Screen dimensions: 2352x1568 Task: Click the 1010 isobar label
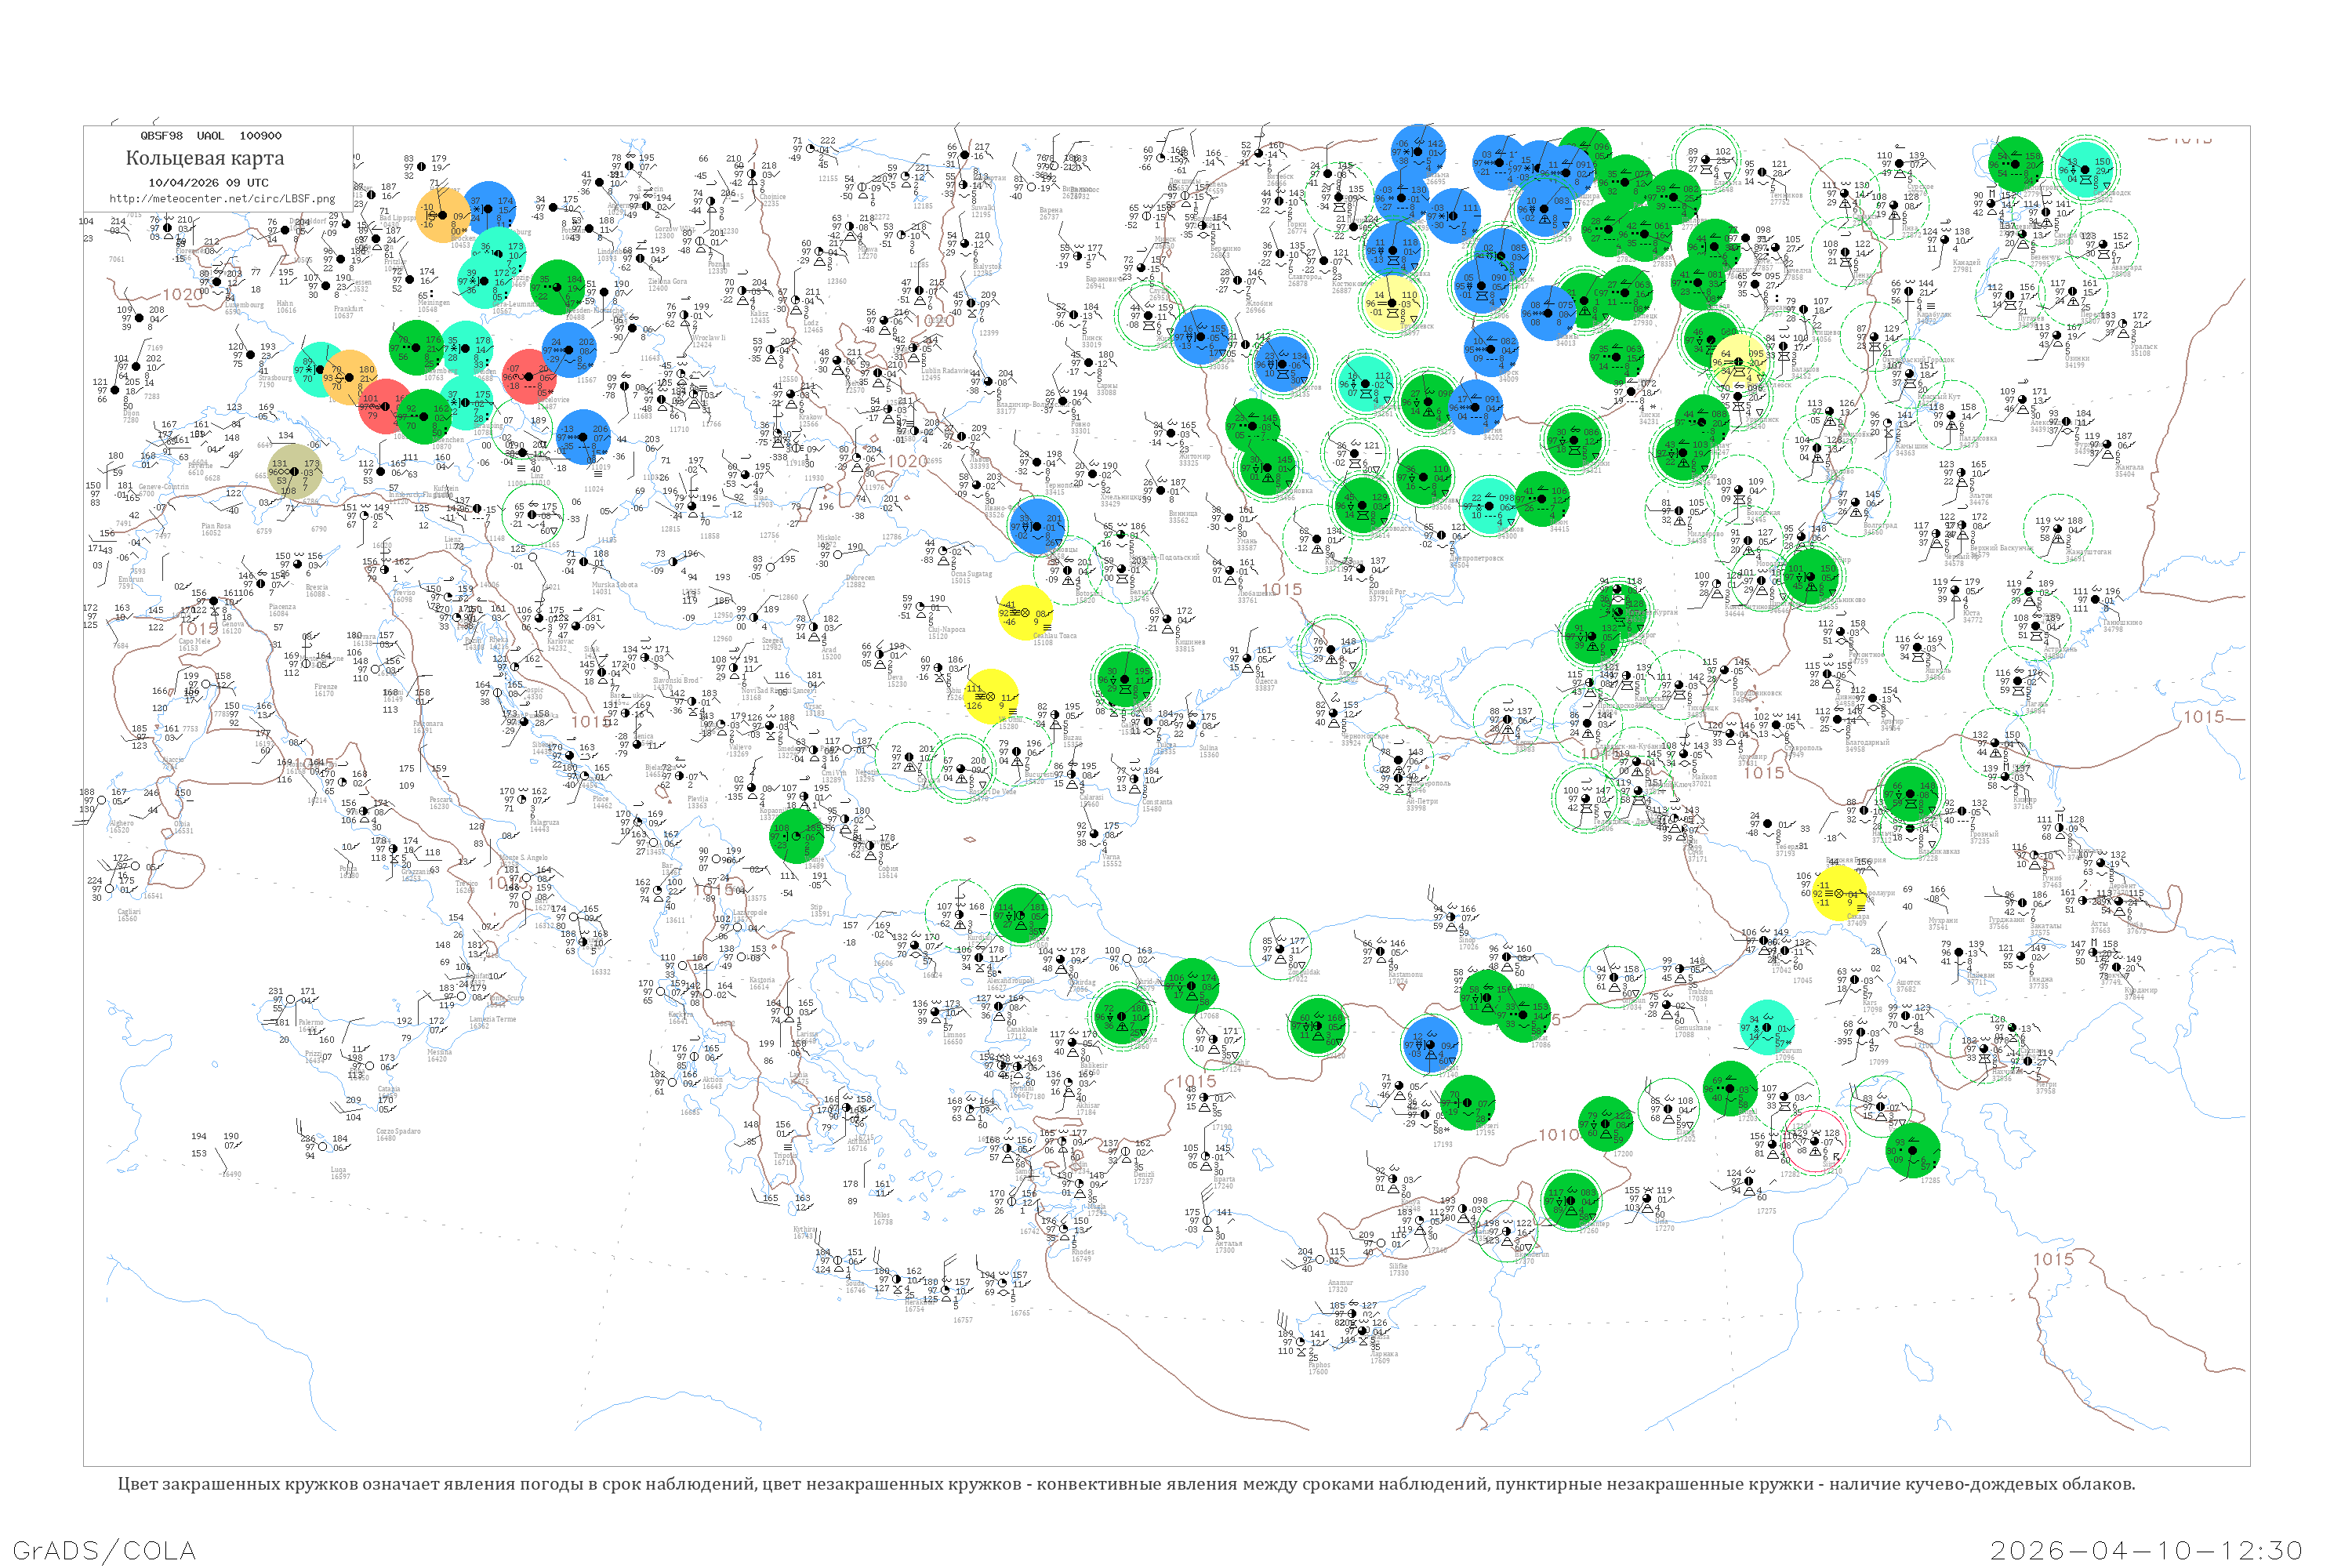[x=1558, y=1135]
